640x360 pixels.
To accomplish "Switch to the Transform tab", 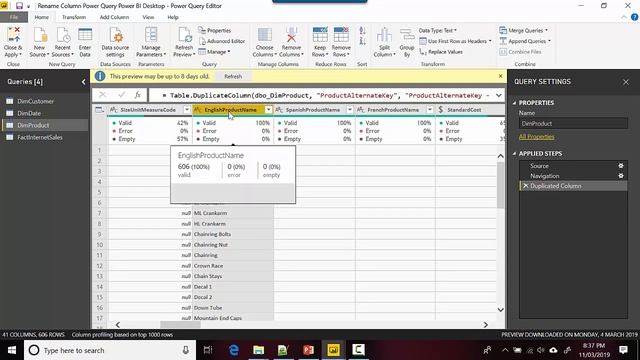I will pyautogui.click(x=74, y=17).
